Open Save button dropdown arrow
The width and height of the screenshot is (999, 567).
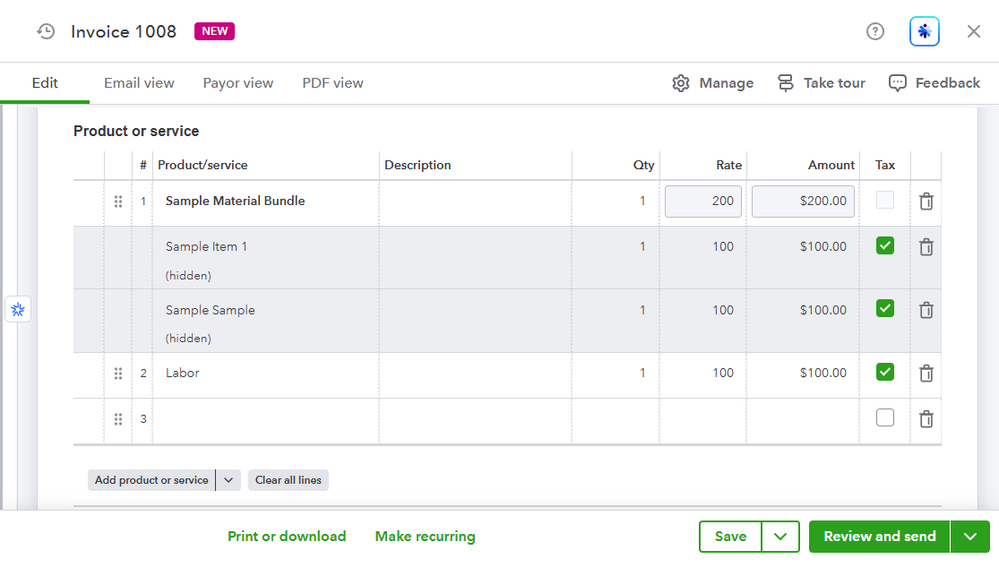pos(780,537)
